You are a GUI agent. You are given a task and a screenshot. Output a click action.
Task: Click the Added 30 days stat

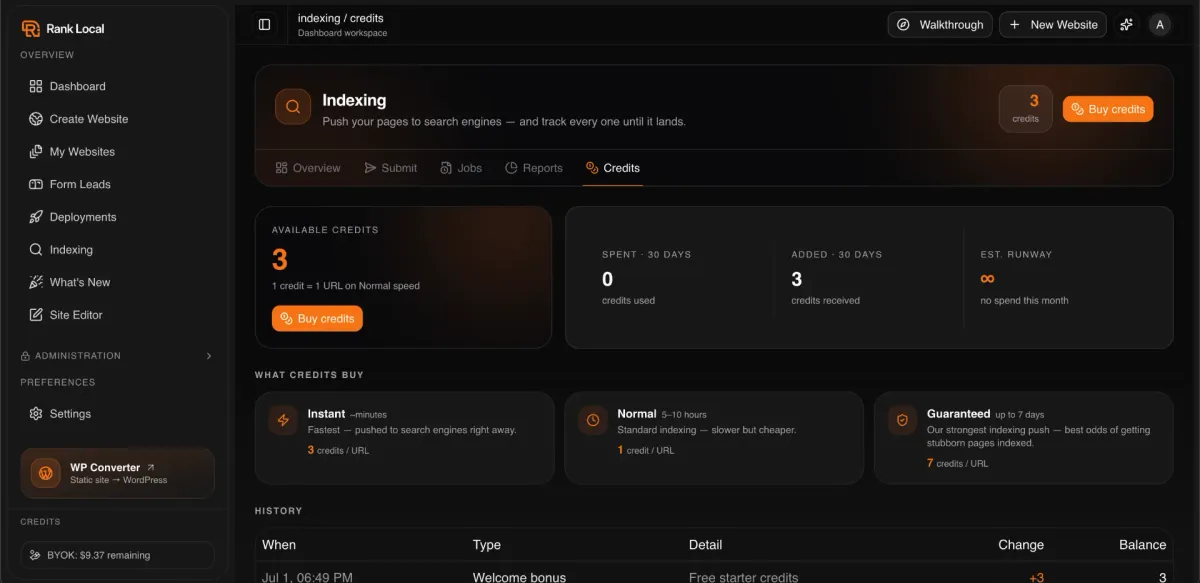pos(837,277)
